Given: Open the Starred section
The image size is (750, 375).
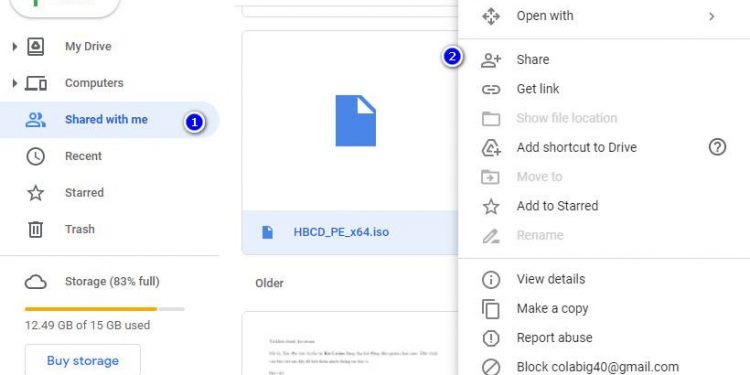Looking at the screenshot, I should tap(84, 192).
